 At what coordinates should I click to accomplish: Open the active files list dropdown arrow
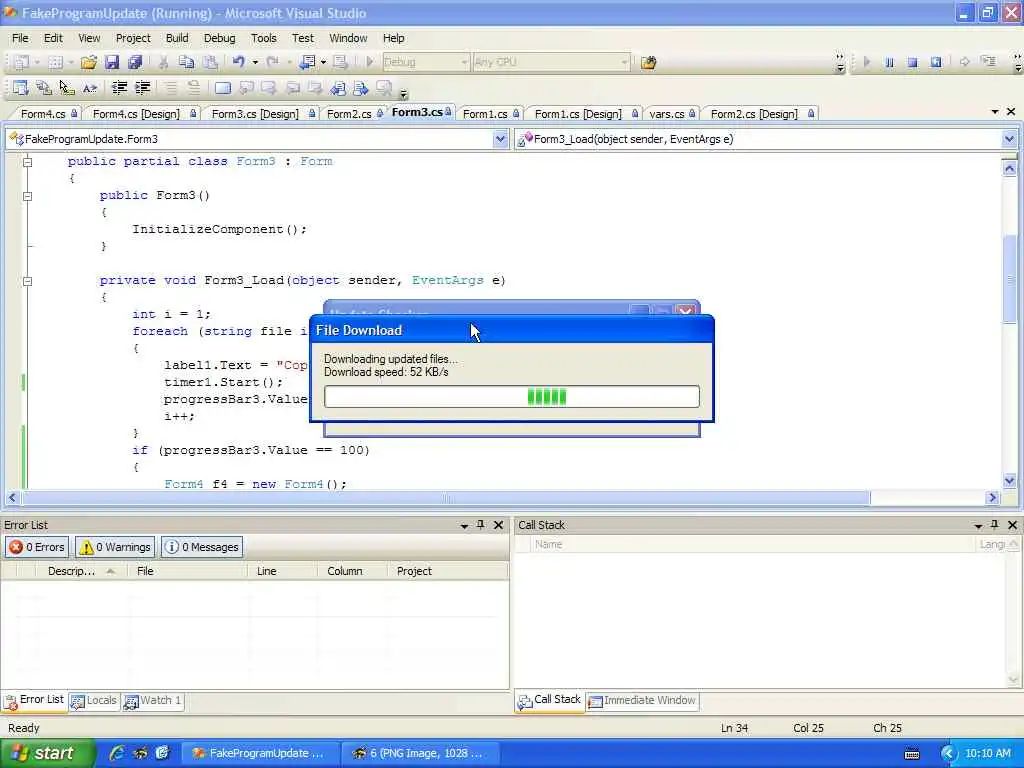(995, 112)
